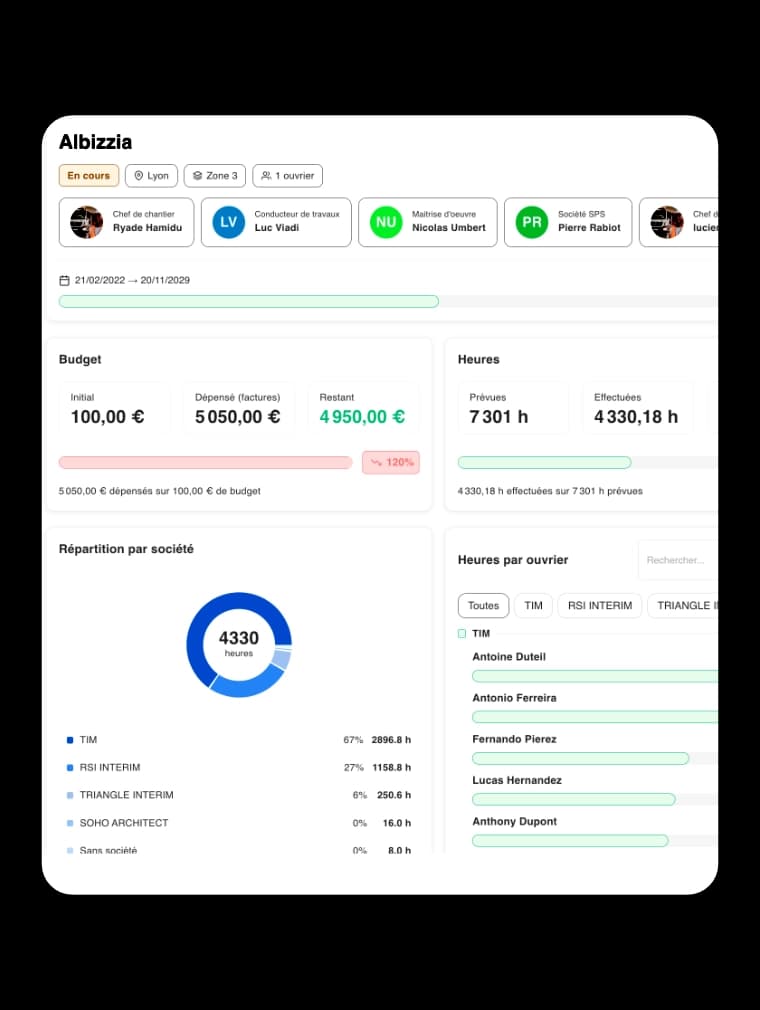Click the LV avatar for Luc Viadi
This screenshot has height=1010, width=760.
click(229, 222)
